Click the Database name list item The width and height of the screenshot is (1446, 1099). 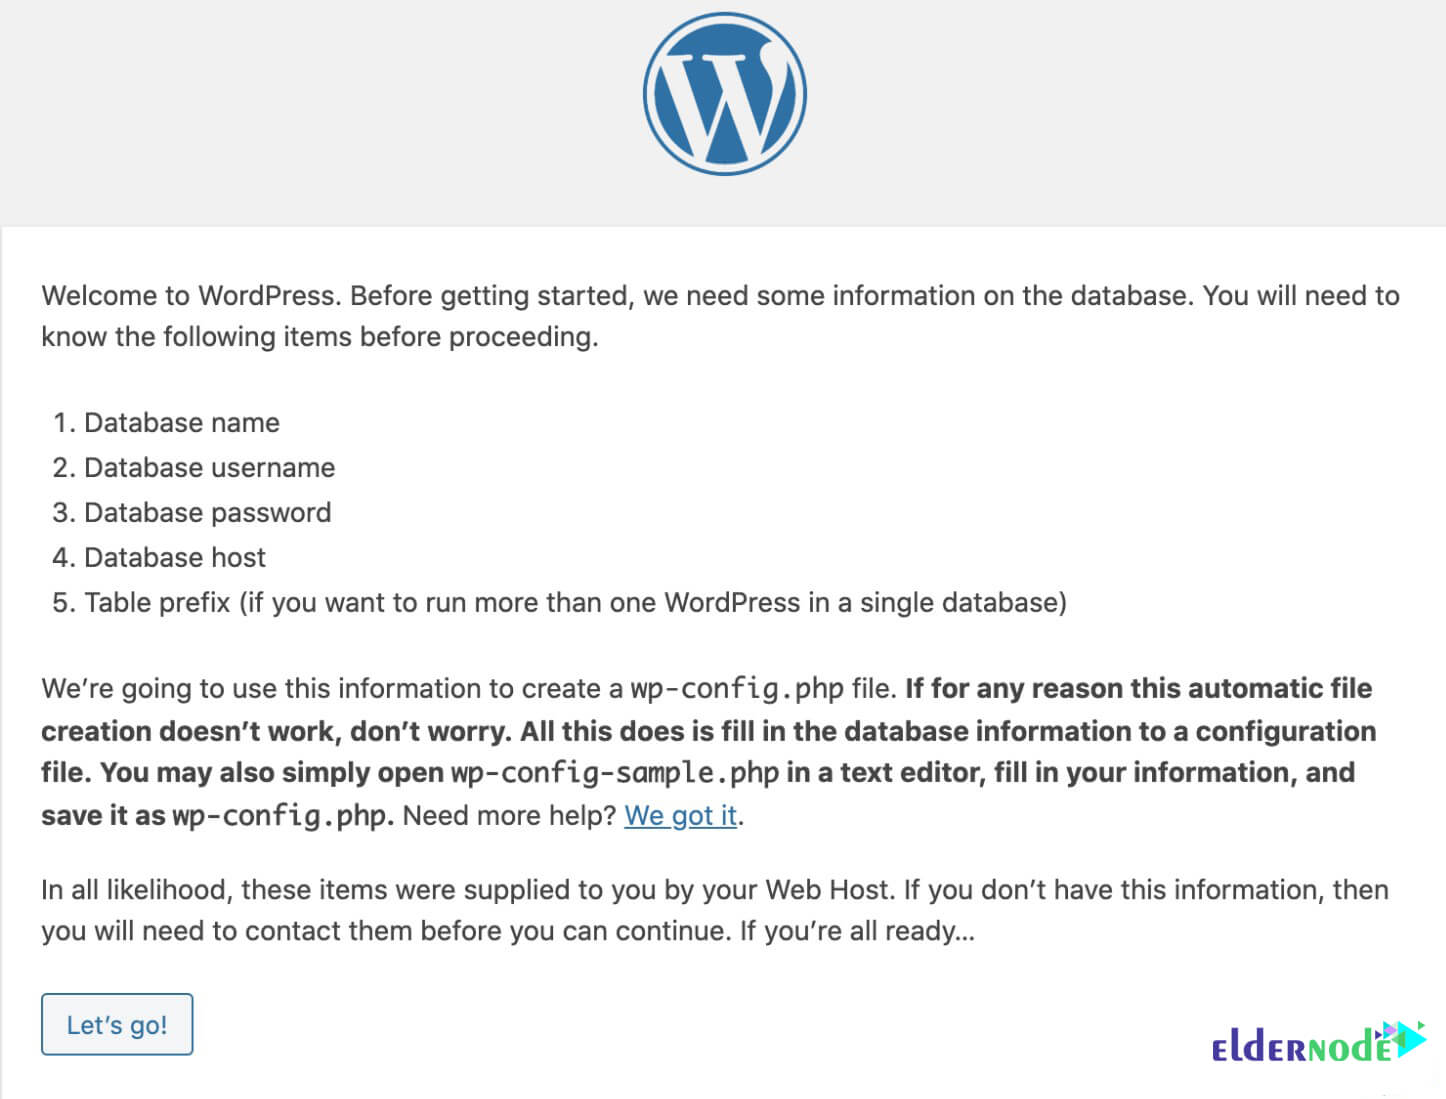166,423
